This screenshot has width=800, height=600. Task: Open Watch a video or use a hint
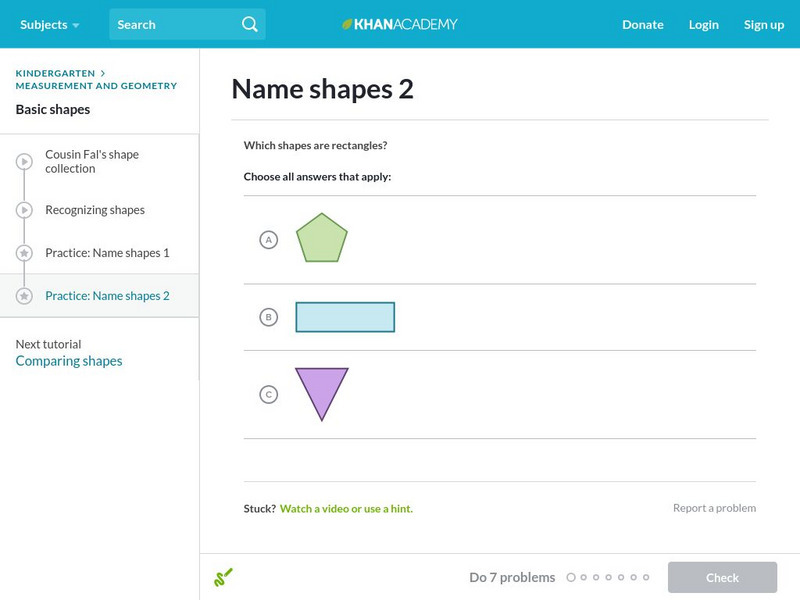[x=346, y=509]
